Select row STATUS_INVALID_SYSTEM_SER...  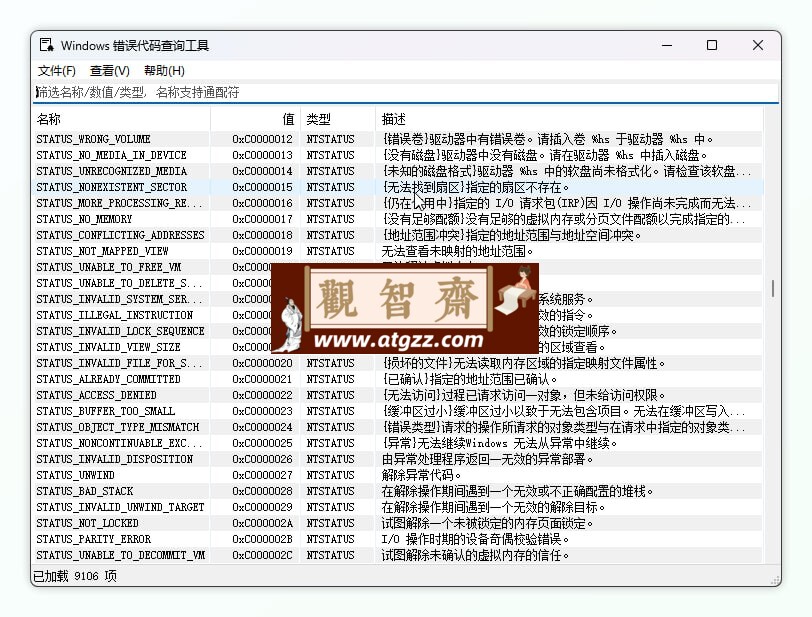(x=398, y=299)
